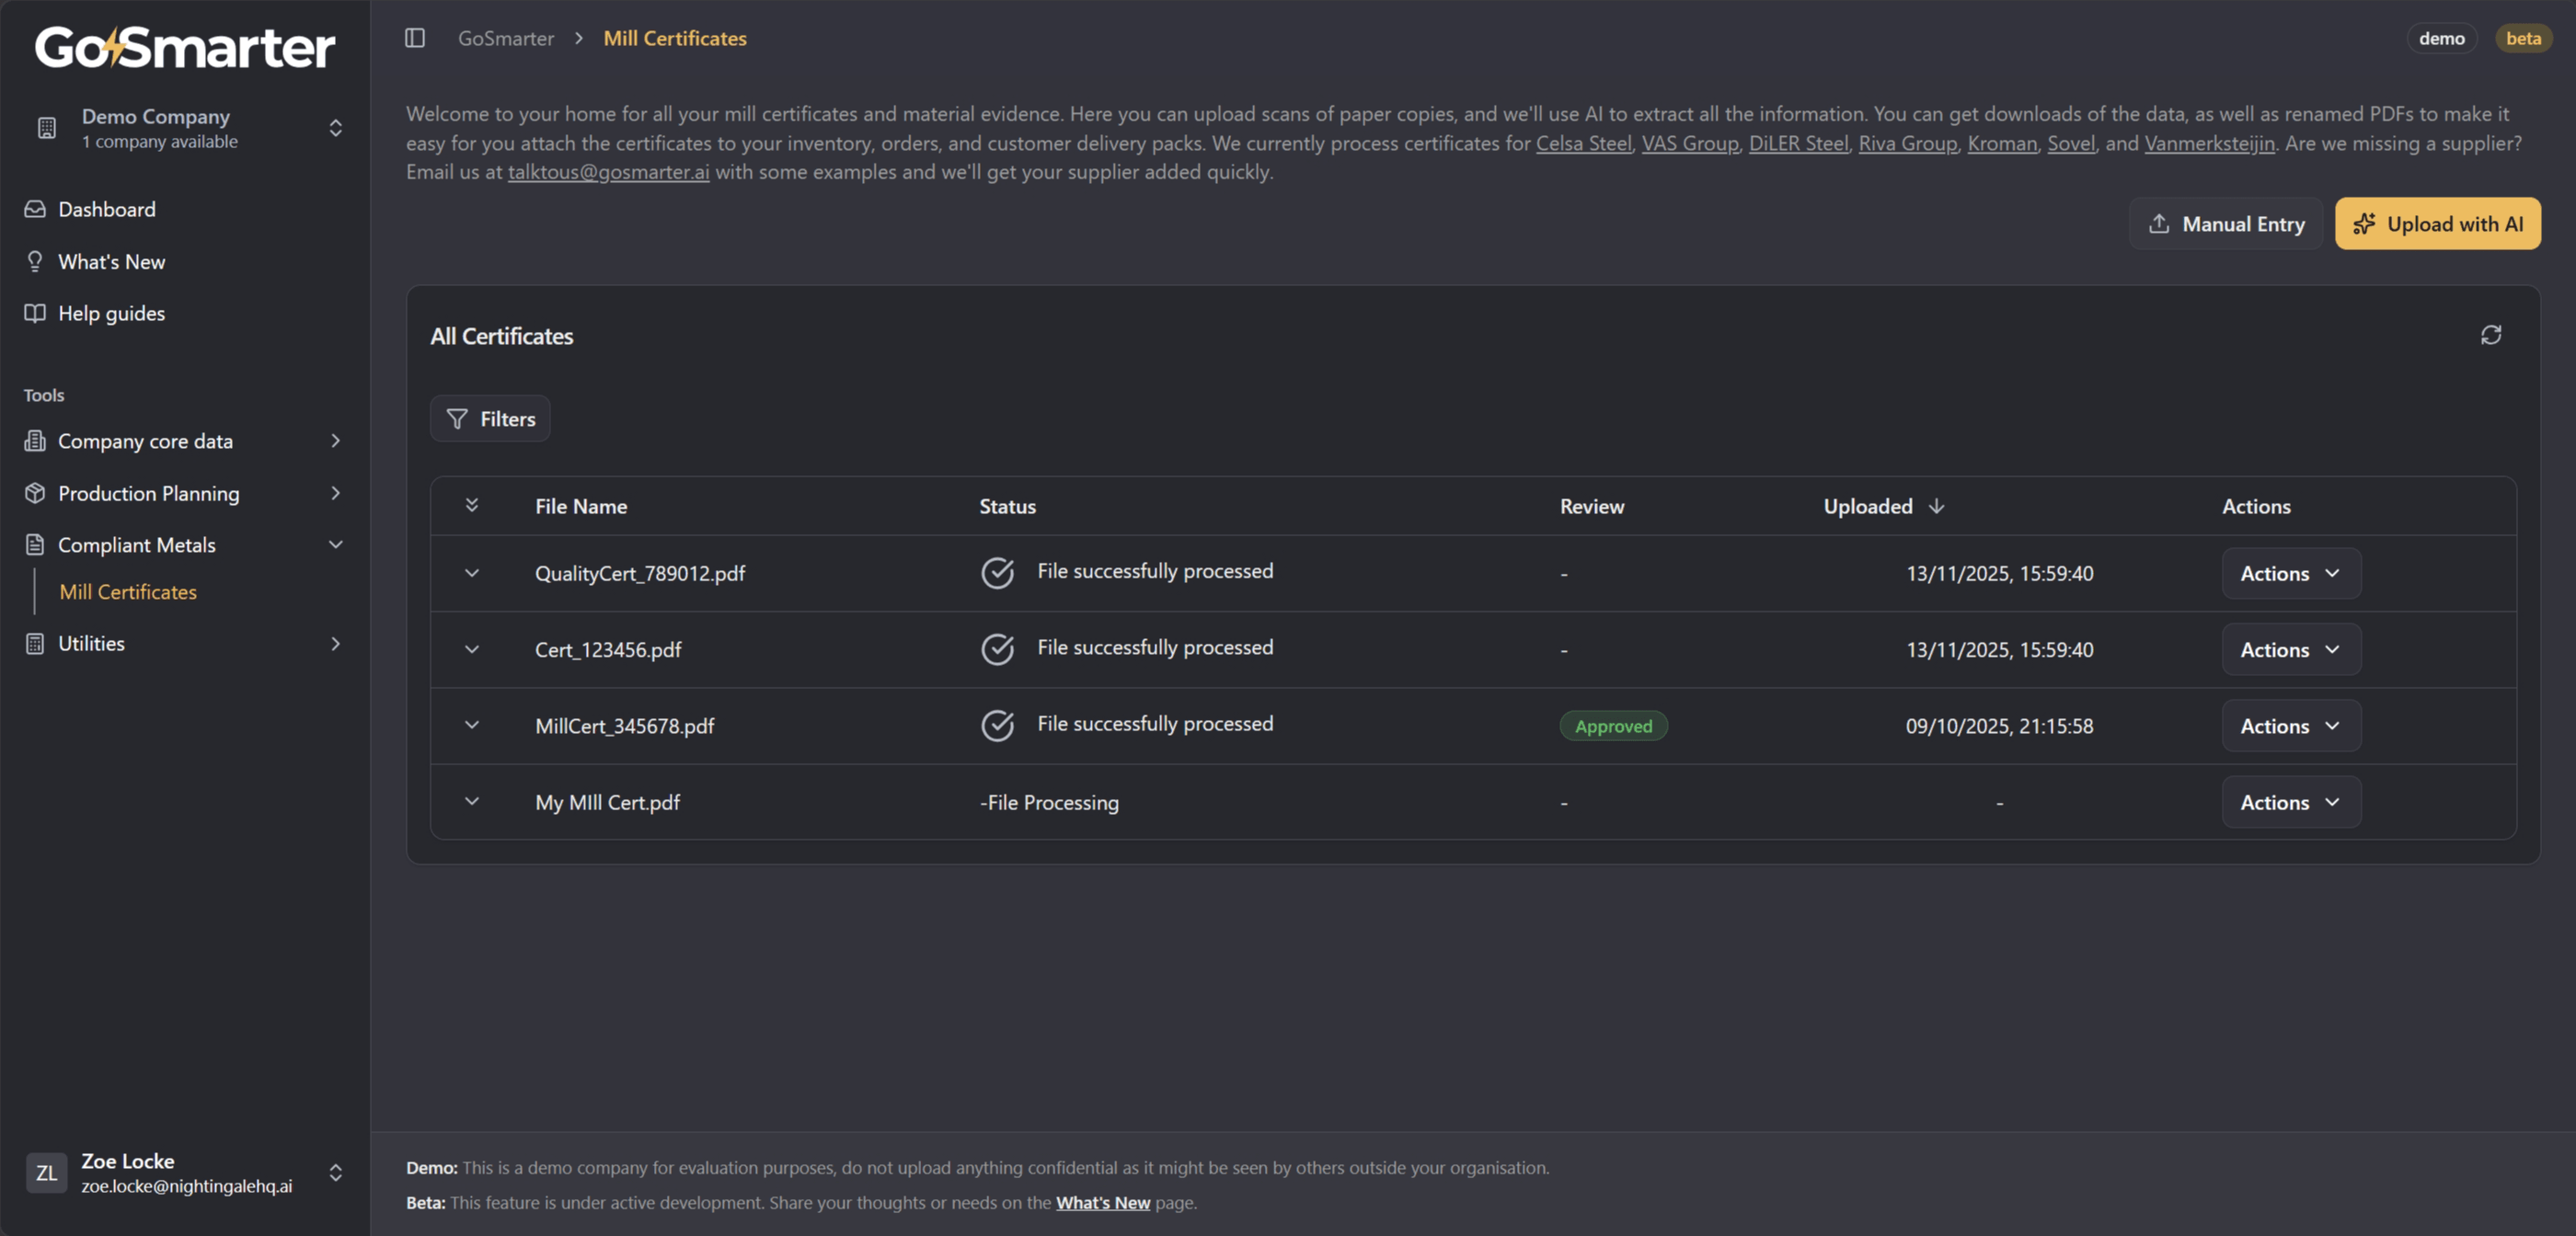Viewport: 2576px width, 1236px height.
Task: Click the GoSmarter logo
Action: 185,47
